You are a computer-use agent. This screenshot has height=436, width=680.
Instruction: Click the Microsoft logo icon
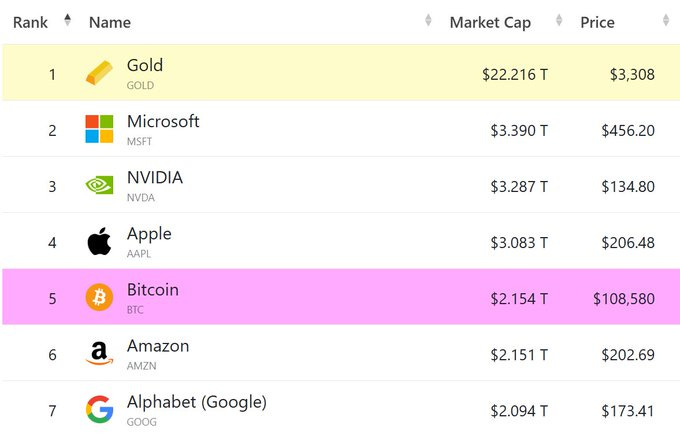[x=99, y=129]
